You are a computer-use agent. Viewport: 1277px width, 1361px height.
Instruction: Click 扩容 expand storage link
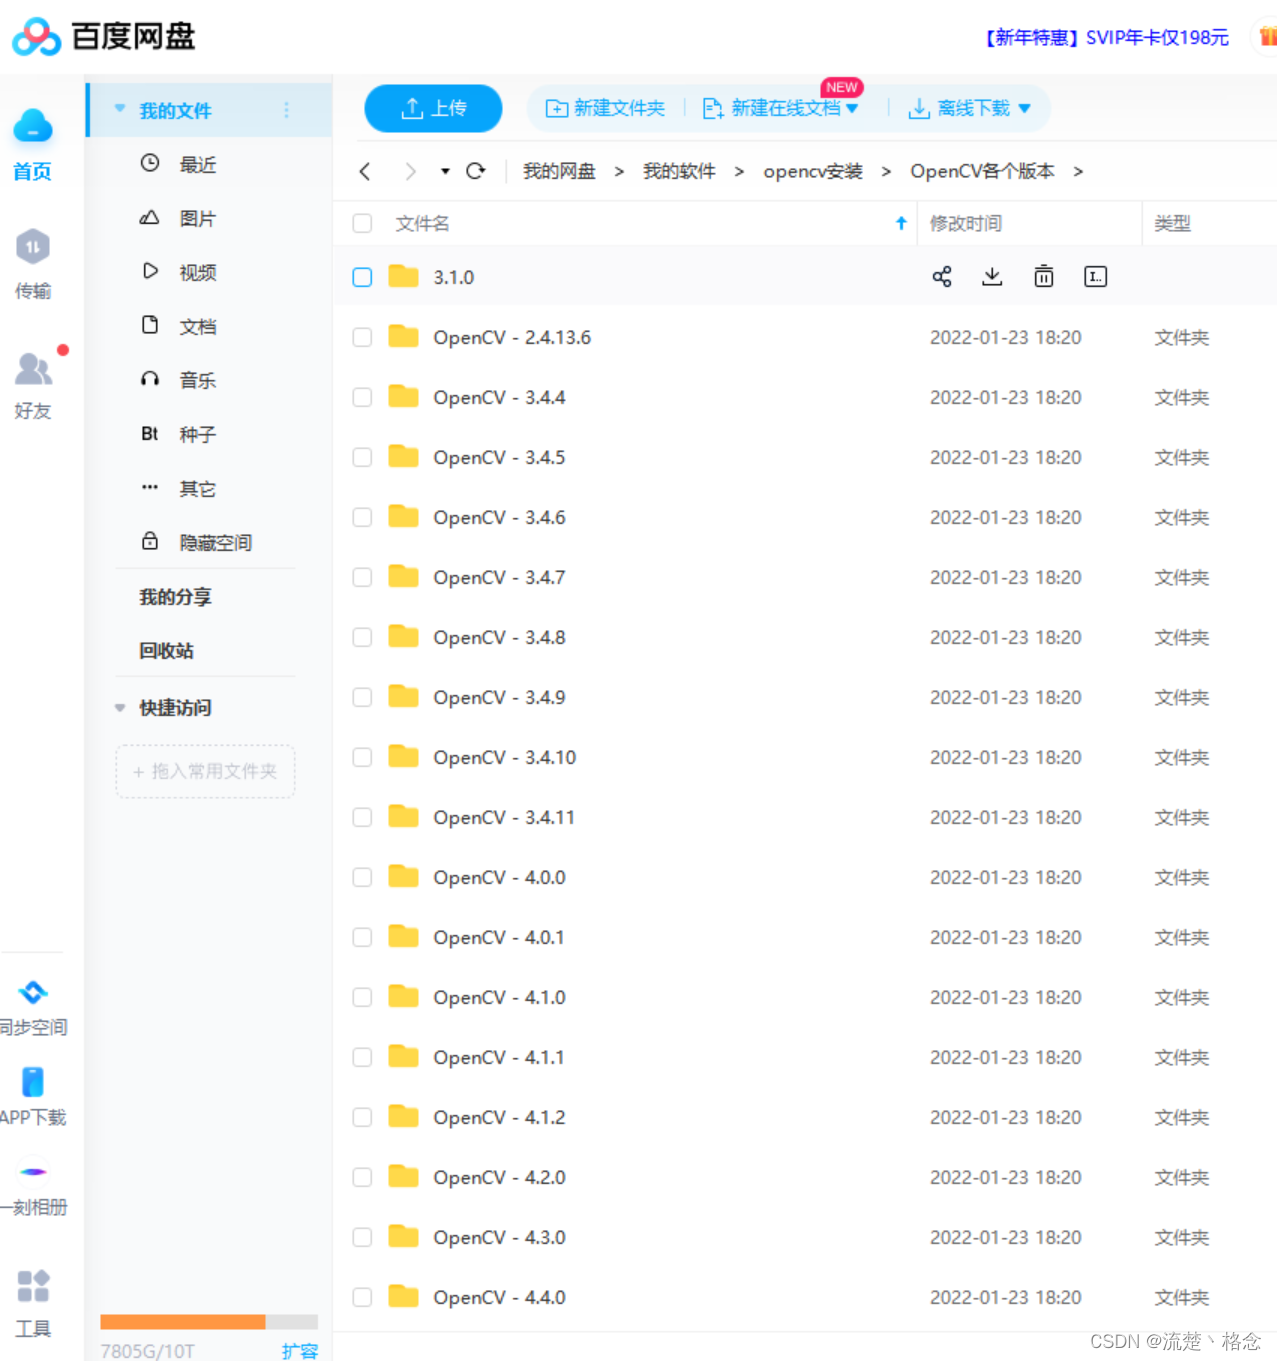[x=299, y=1351]
